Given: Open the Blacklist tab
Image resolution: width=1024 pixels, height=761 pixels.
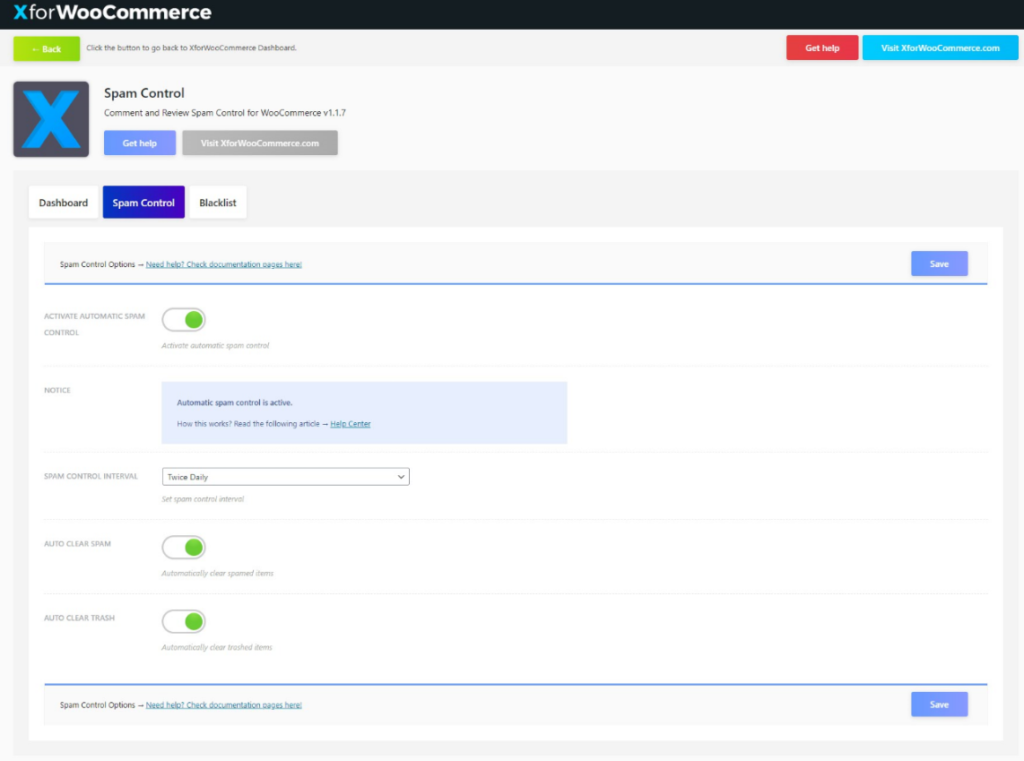Looking at the screenshot, I should point(217,202).
